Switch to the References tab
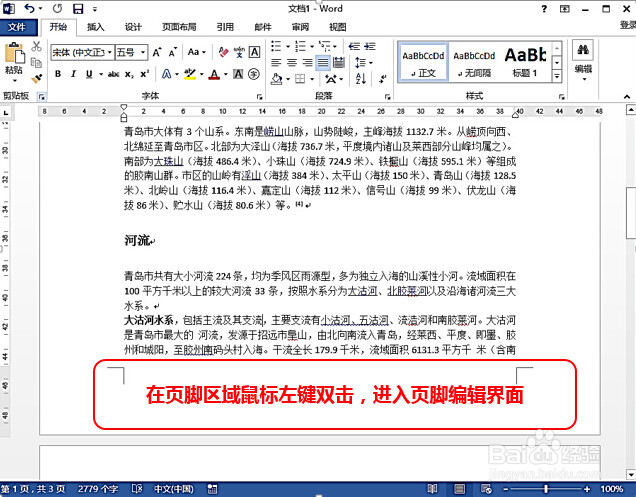 tap(225, 27)
